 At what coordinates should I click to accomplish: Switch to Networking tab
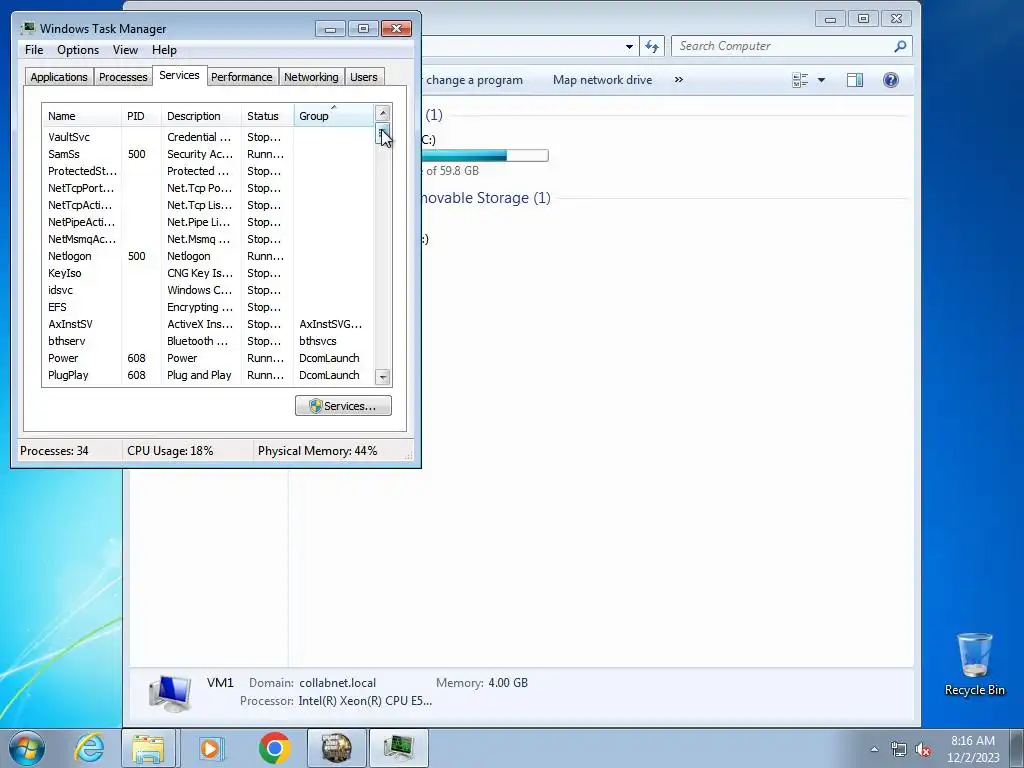pos(312,77)
